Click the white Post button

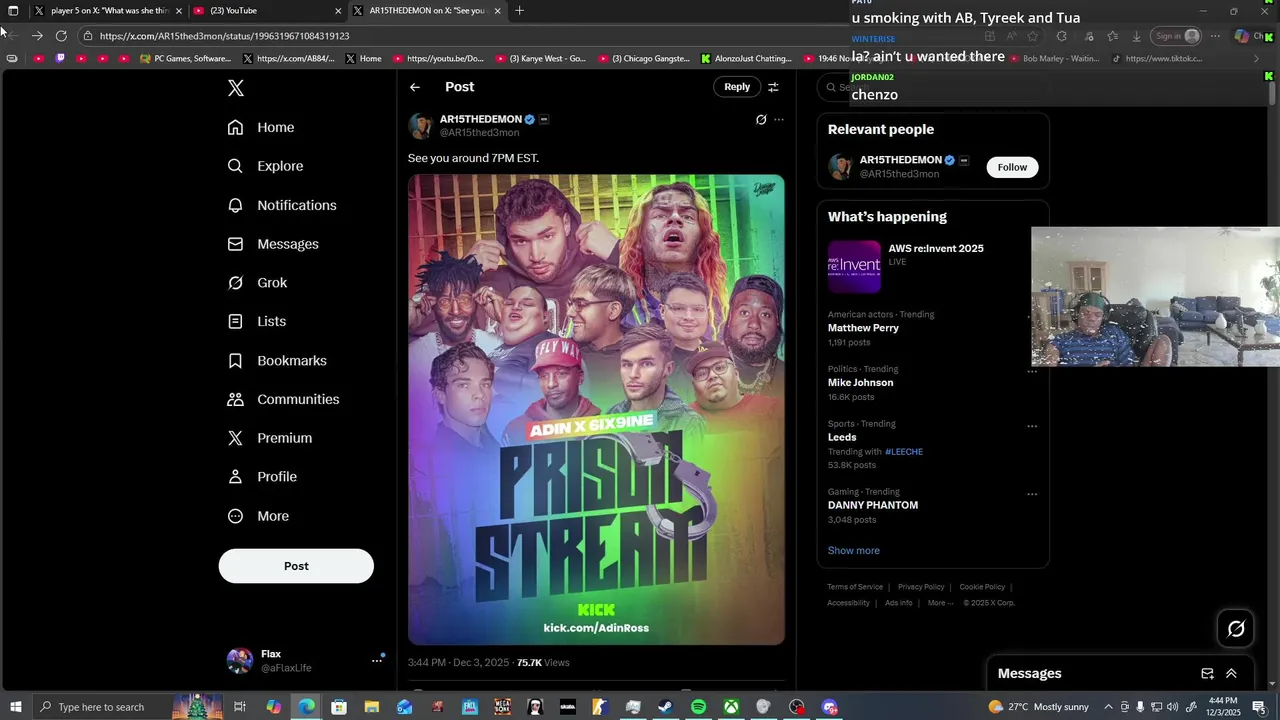tap(296, 566)
